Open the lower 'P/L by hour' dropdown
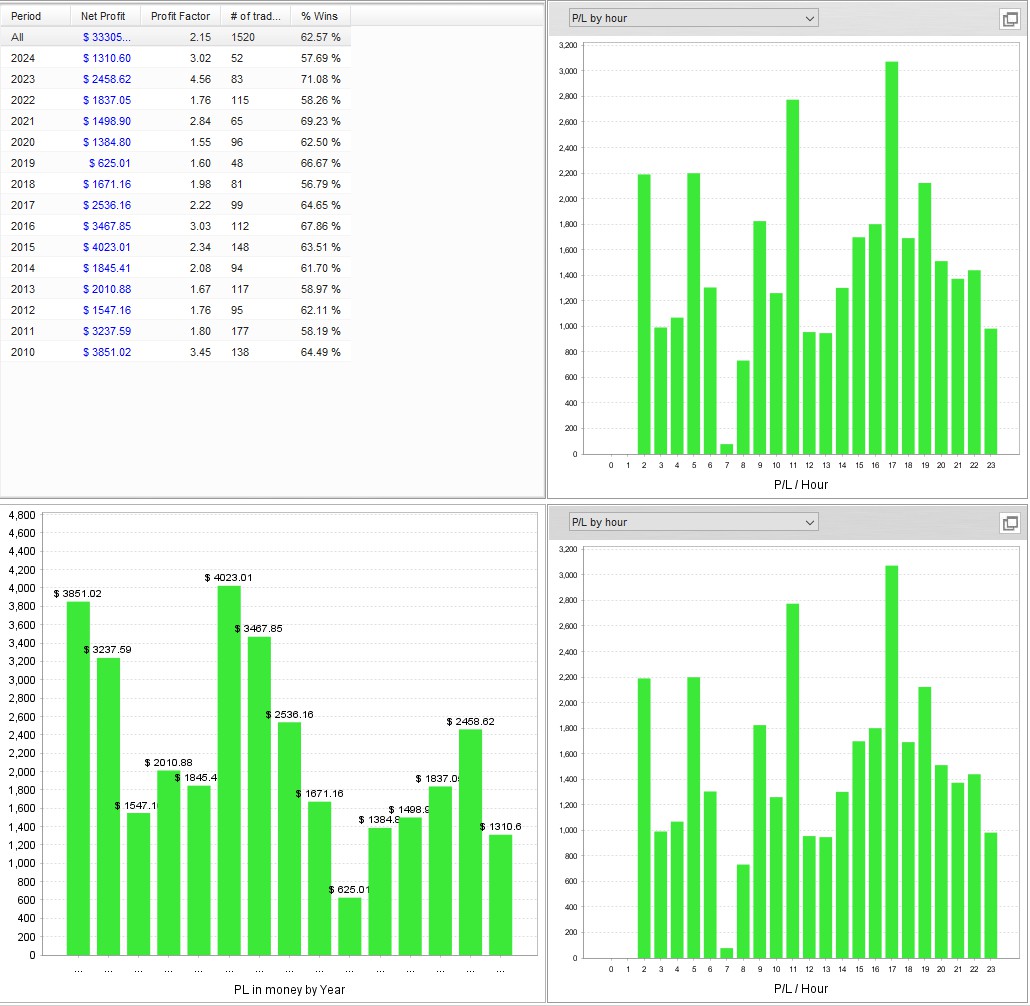This screenshot has height=1006, width=1030. tap(693, 522)
